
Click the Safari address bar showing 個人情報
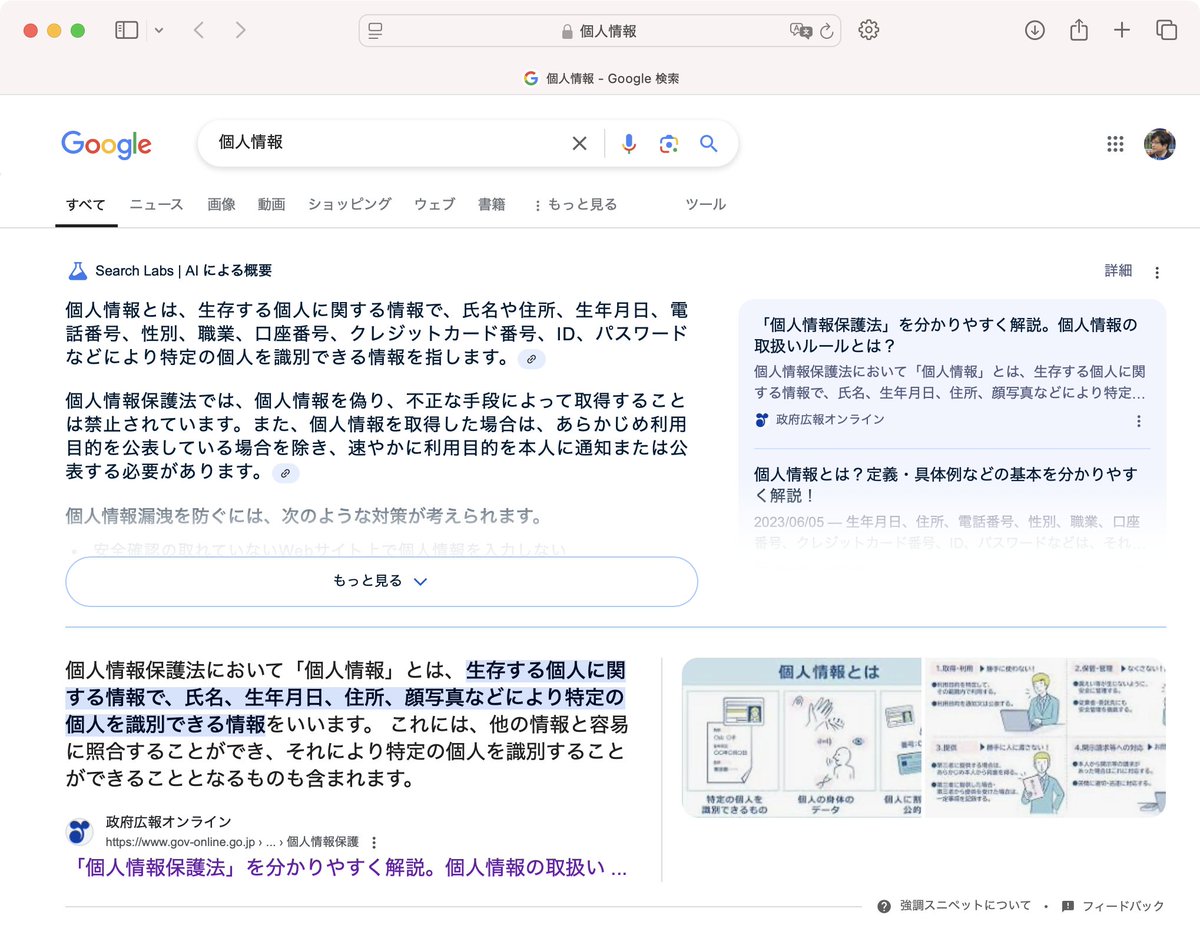click(x=600, y=31)
